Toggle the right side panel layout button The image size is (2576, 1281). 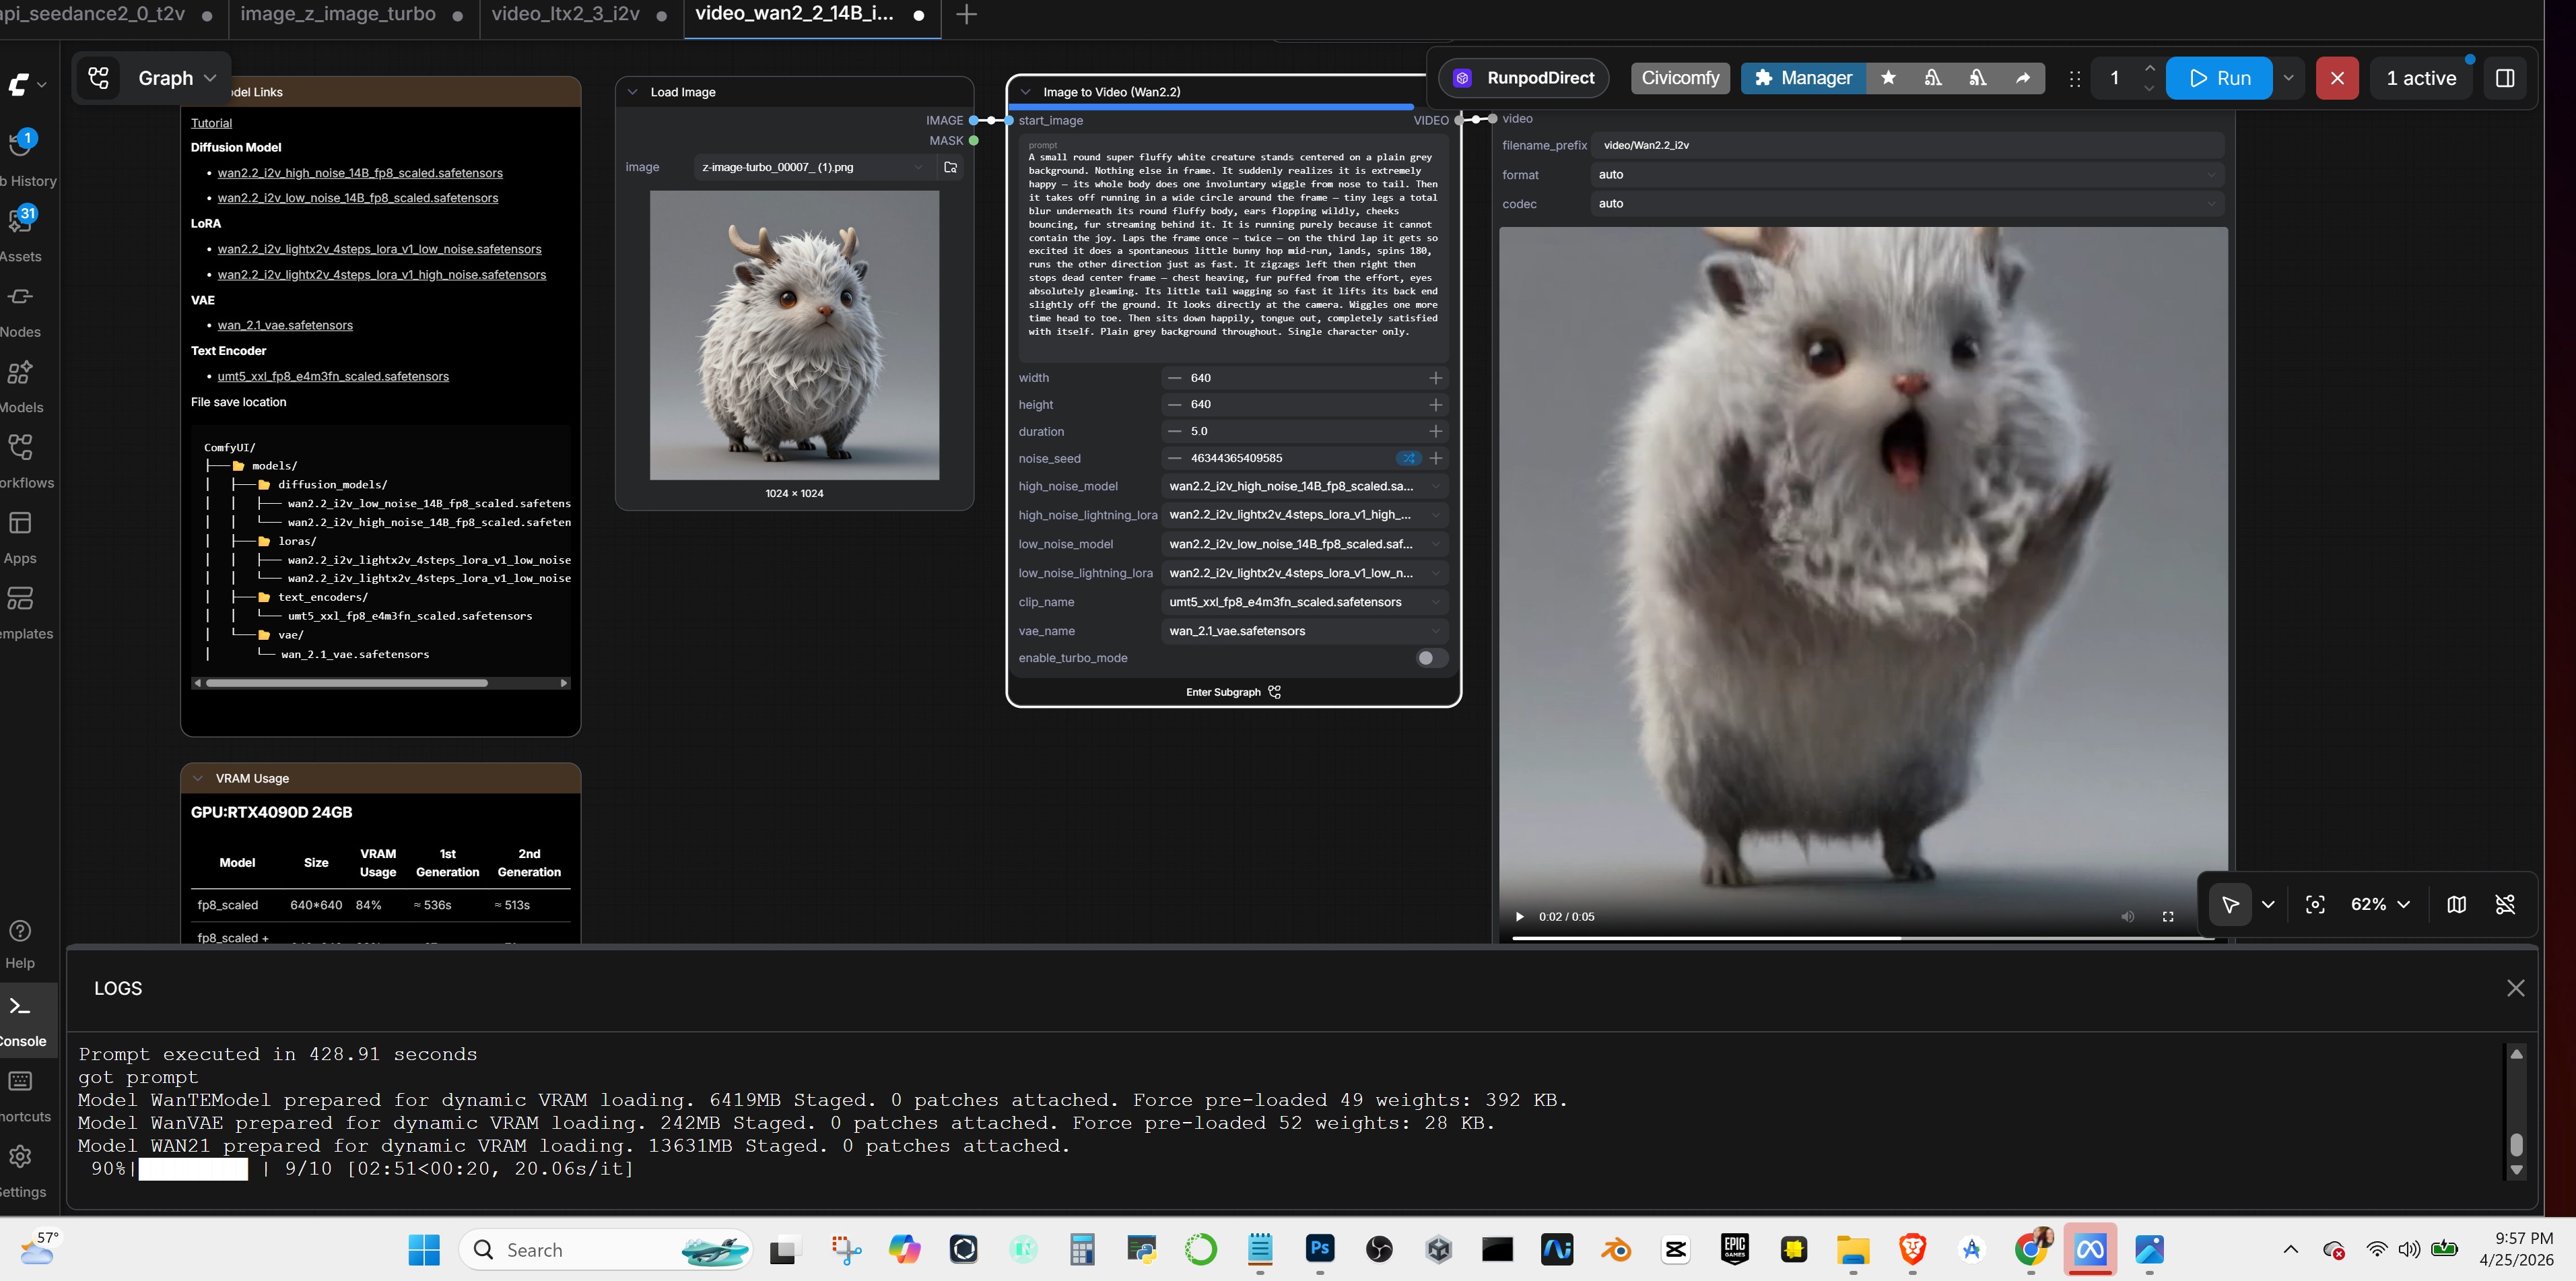[2505, 78]
